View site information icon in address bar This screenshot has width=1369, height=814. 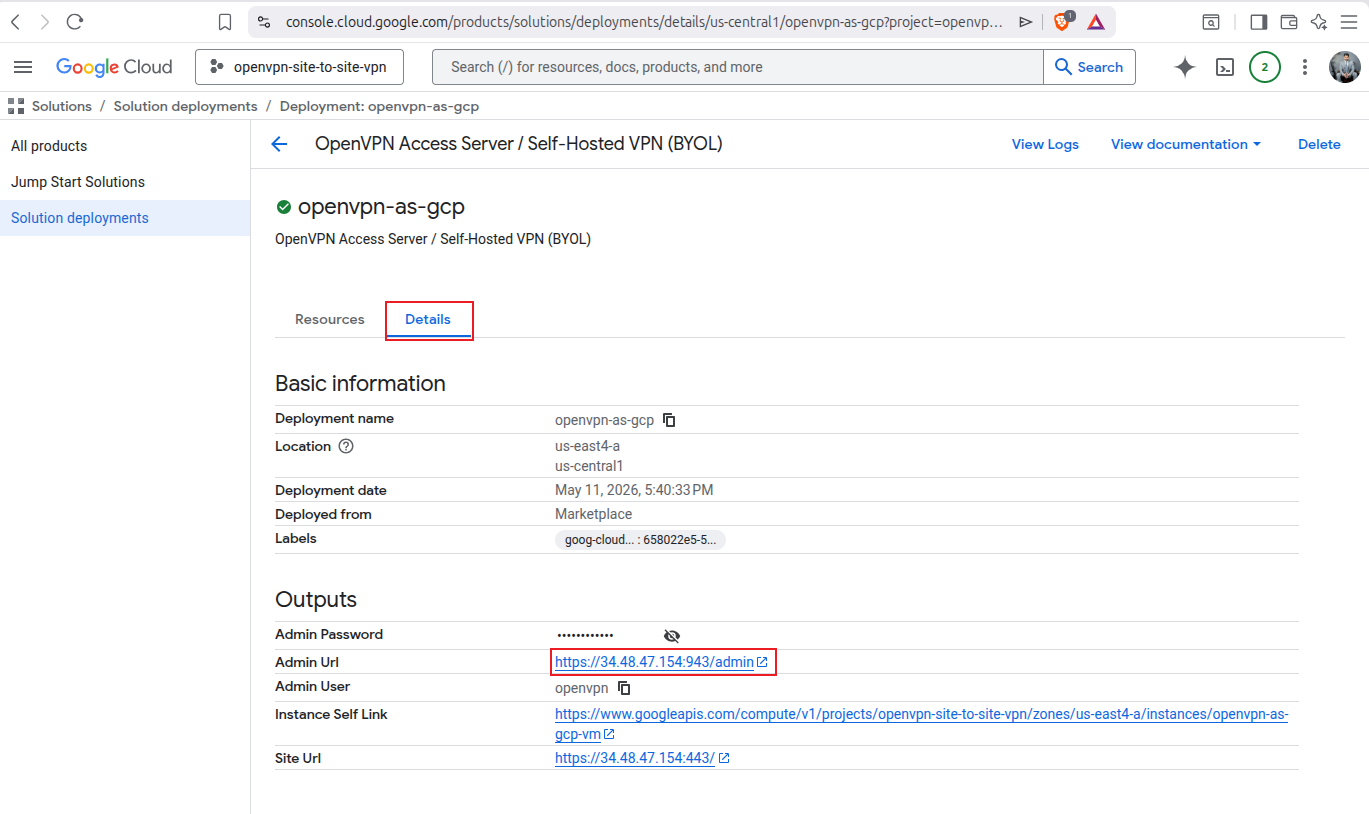[x=264, y=22]
